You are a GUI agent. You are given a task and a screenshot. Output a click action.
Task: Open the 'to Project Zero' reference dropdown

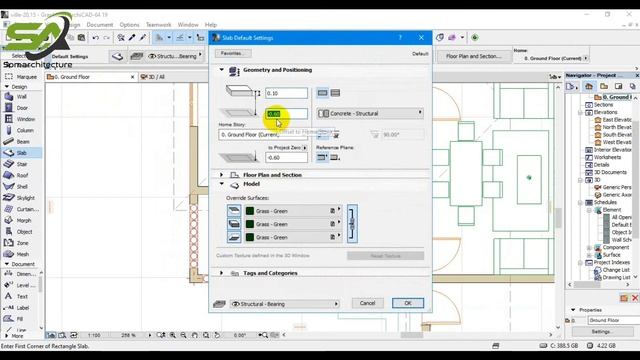pyautogui.click(x=304, y=147)
